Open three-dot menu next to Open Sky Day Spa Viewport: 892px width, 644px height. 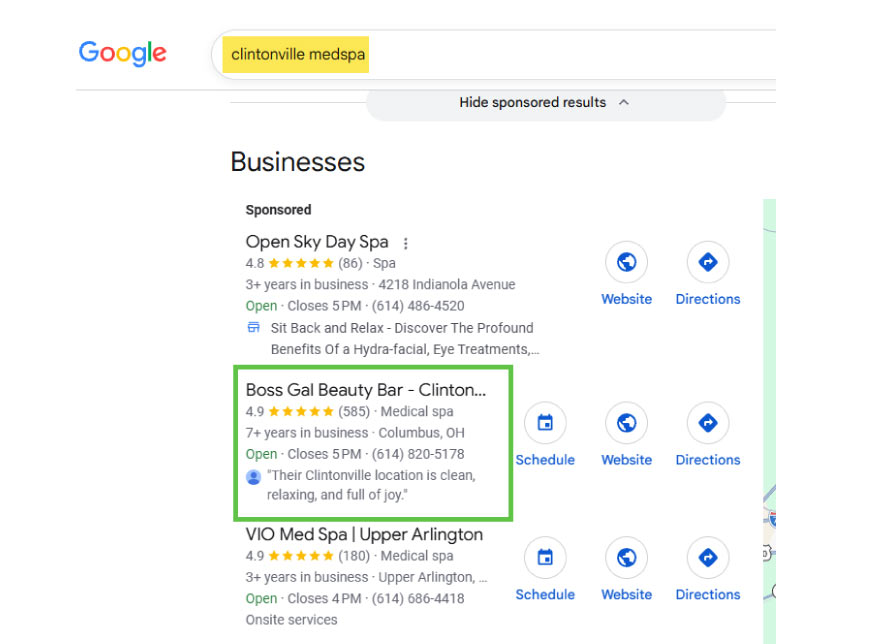click(x=406, y=243)
